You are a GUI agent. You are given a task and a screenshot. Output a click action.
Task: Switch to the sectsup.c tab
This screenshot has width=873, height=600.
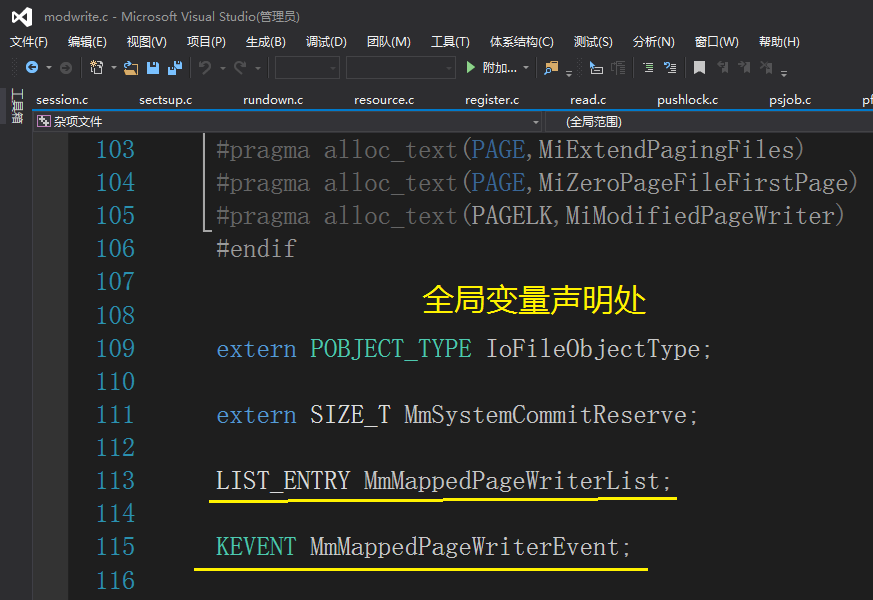point(165,100)
